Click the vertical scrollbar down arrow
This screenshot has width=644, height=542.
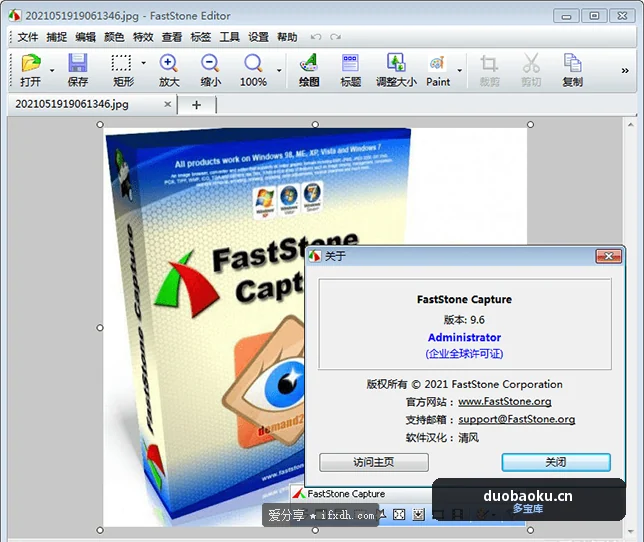click(x=631, y=532)
